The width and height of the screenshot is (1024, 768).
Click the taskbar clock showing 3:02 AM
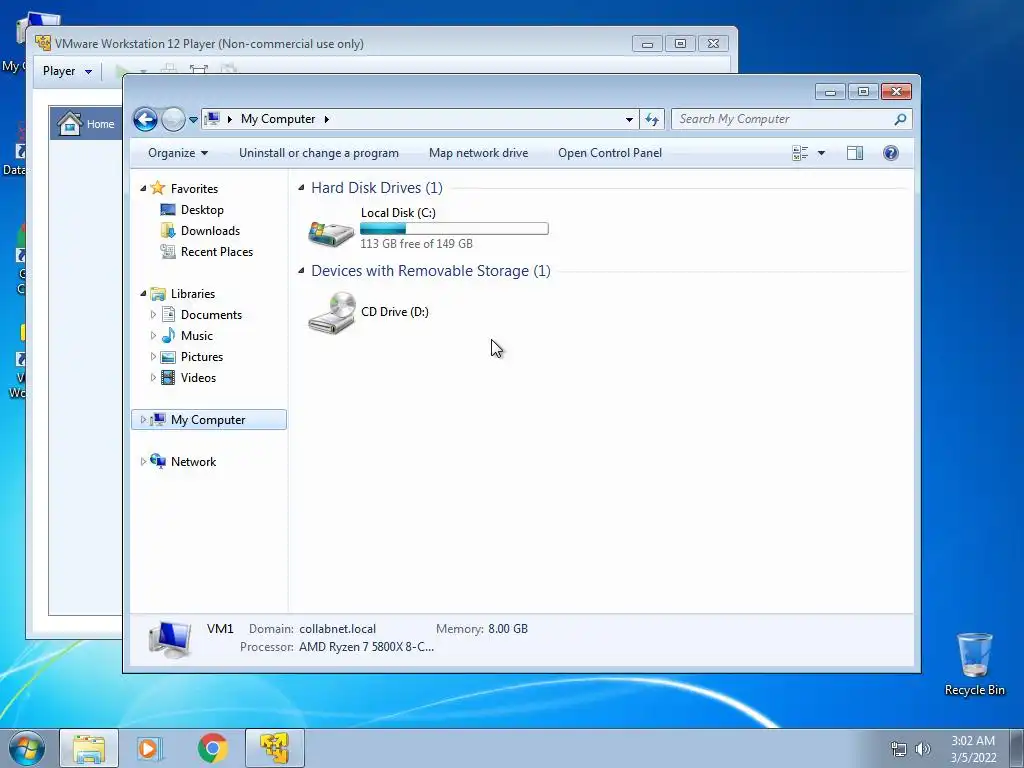click(x=973, y=749)
